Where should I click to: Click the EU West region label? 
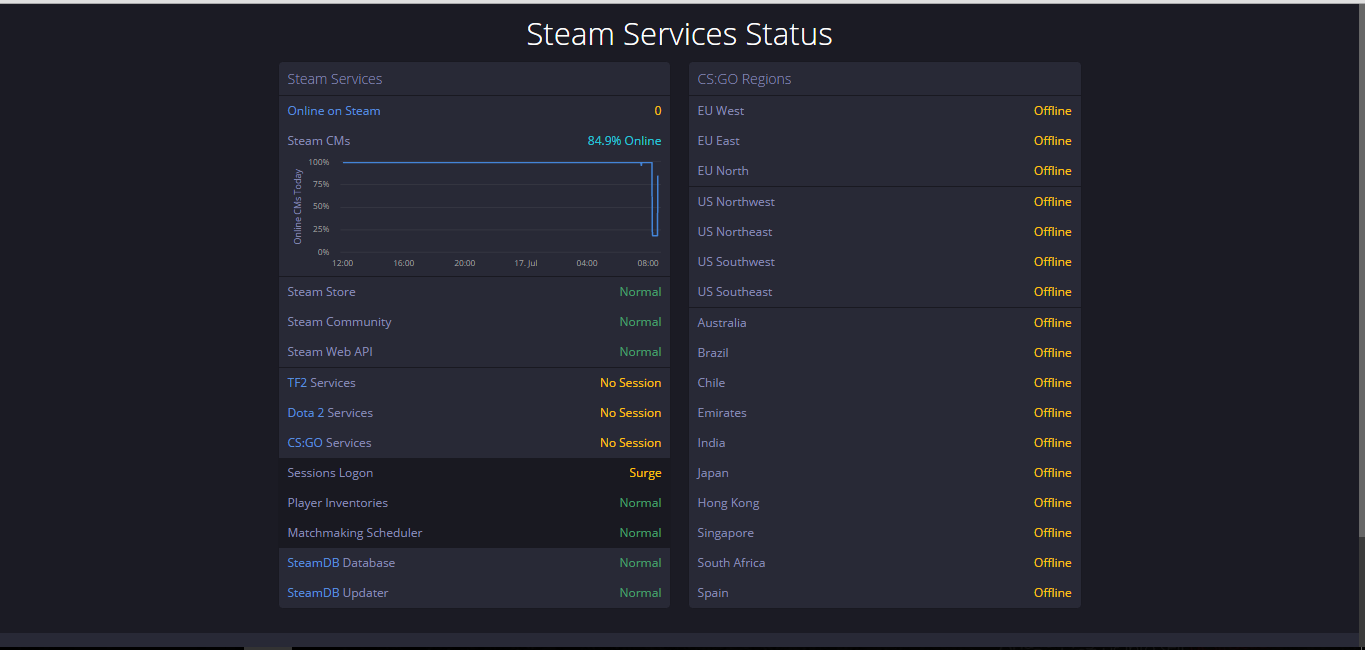tap(721, 111)
